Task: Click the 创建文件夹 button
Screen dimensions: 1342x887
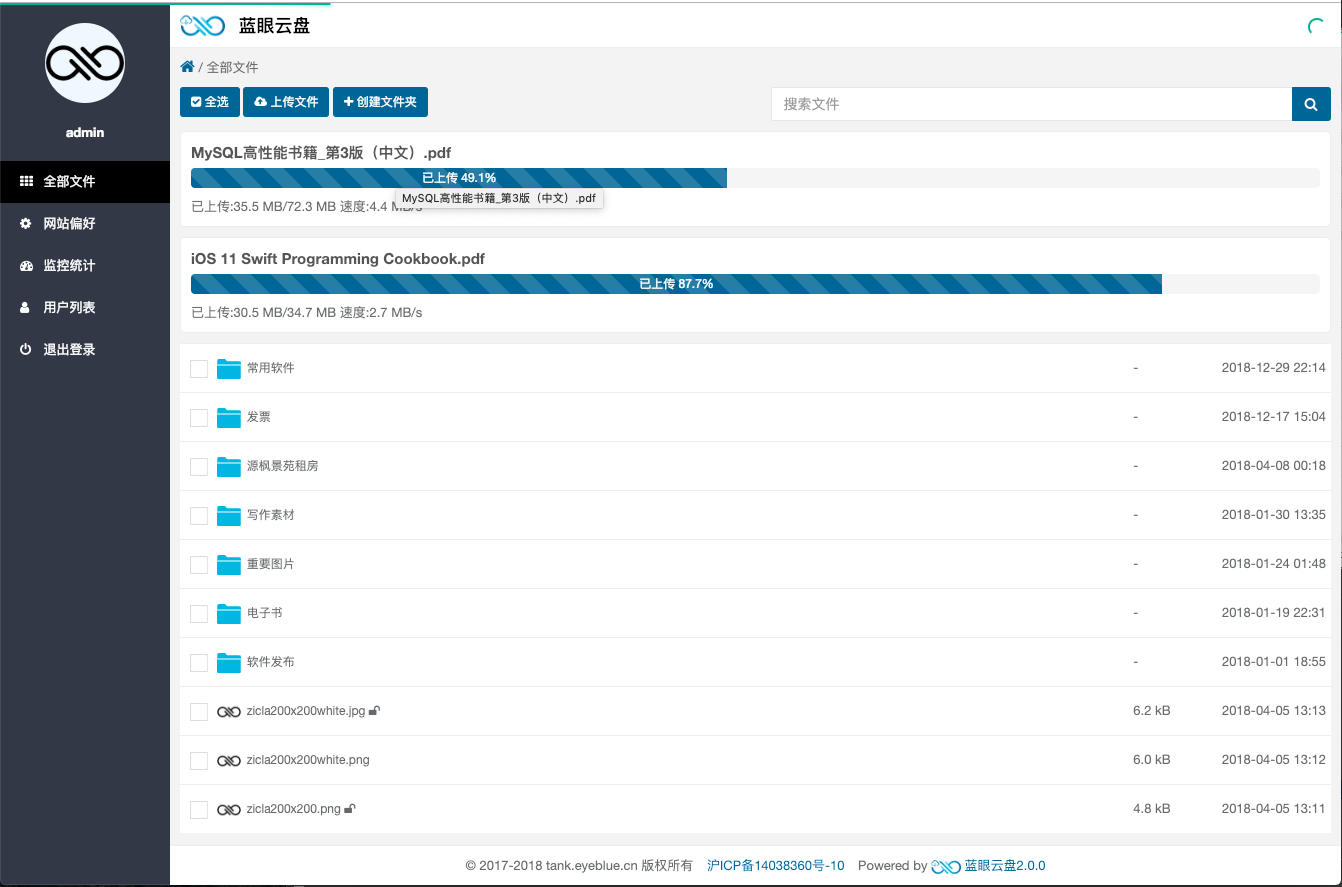Action: coord(380,102)
